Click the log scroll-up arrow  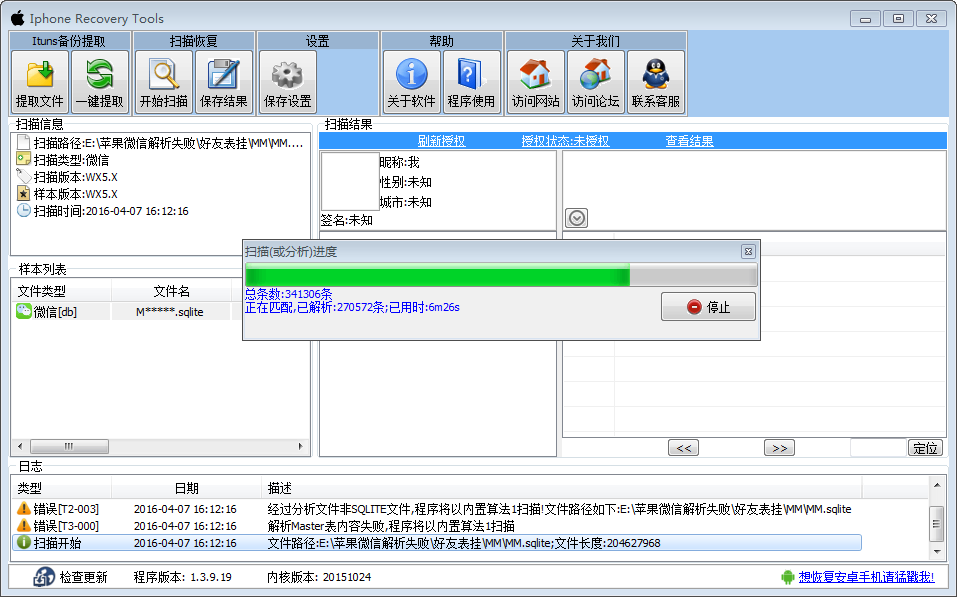coord(937,485)
